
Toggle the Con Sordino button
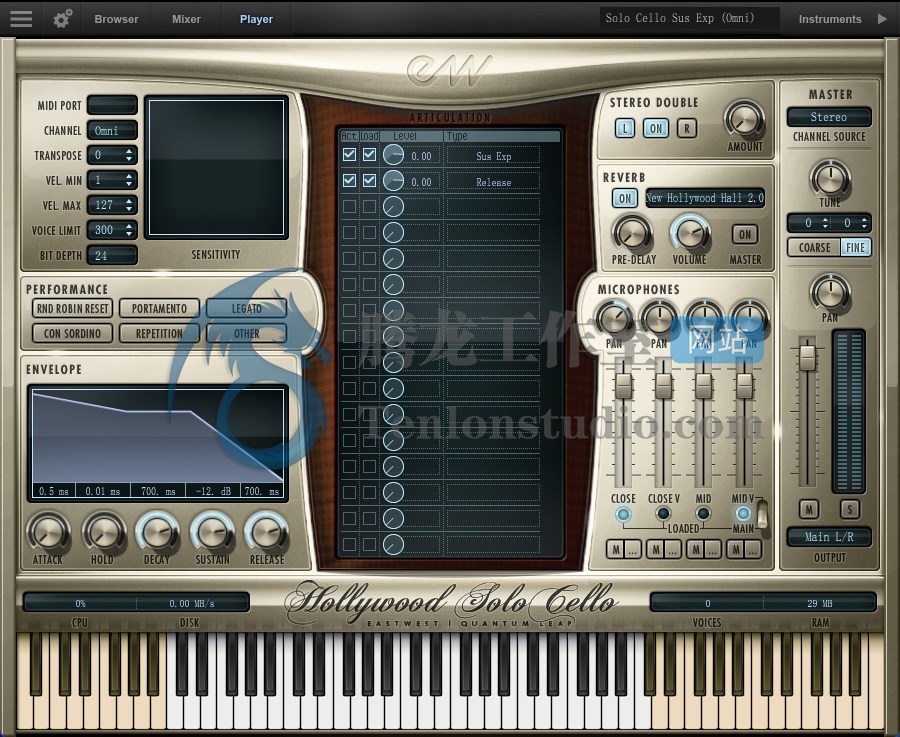pos(72,333)
